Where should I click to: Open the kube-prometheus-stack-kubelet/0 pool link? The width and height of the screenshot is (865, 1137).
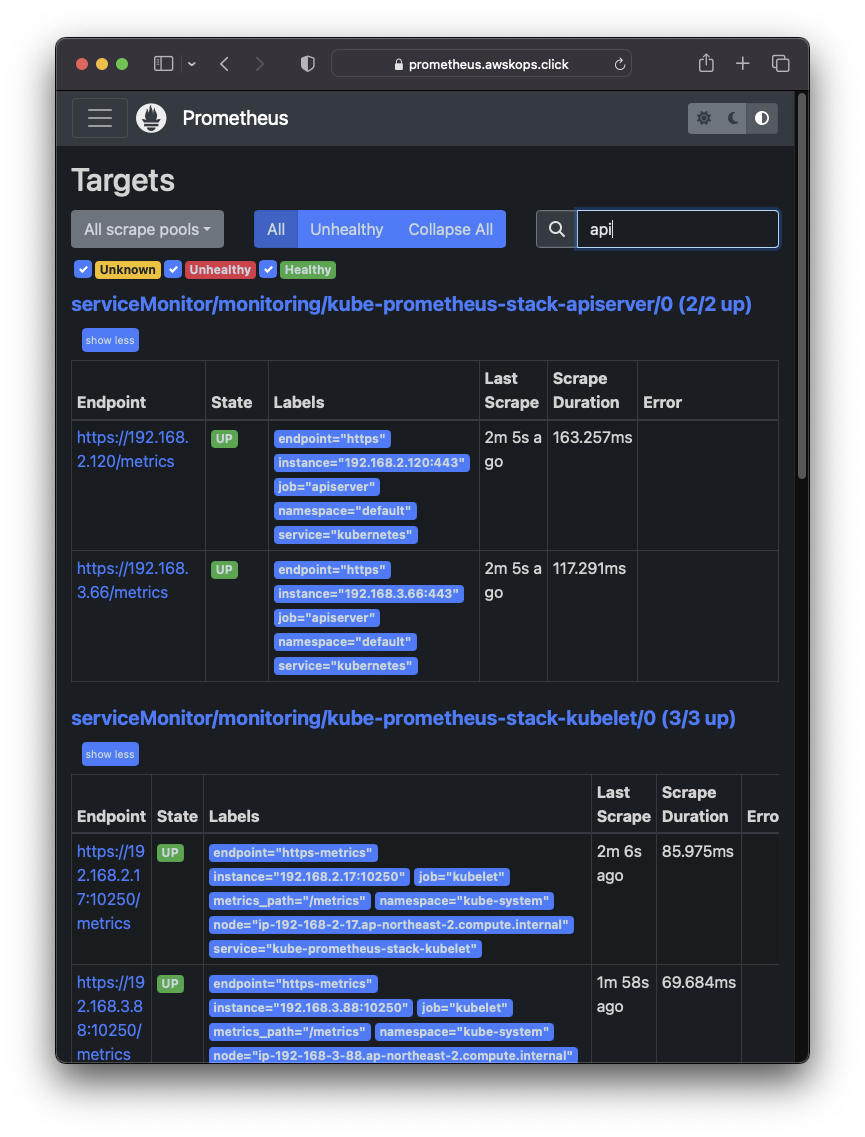pos(403,718)
